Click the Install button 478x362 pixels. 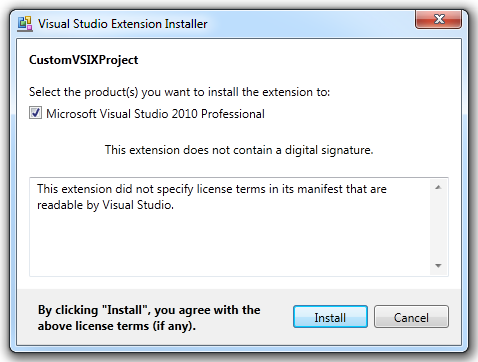330,317
